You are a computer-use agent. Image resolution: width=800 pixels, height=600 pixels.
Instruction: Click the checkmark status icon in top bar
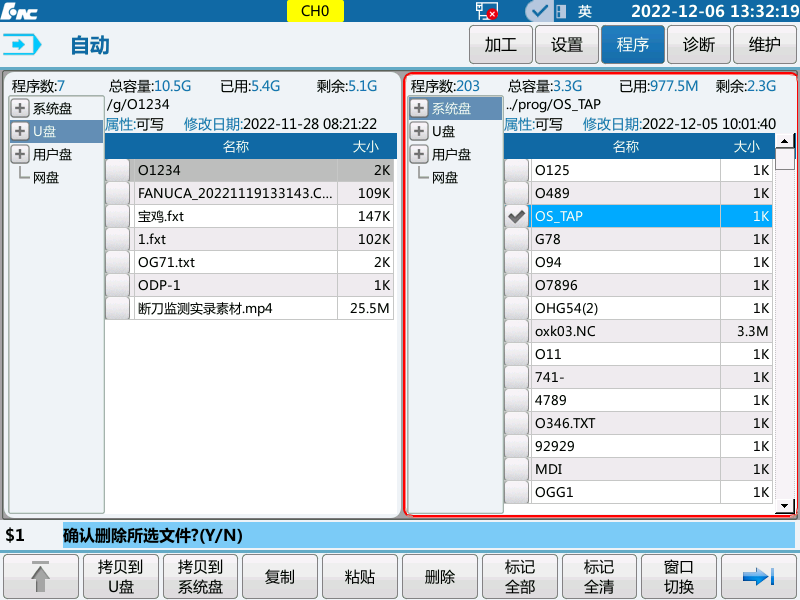[538, 11]
